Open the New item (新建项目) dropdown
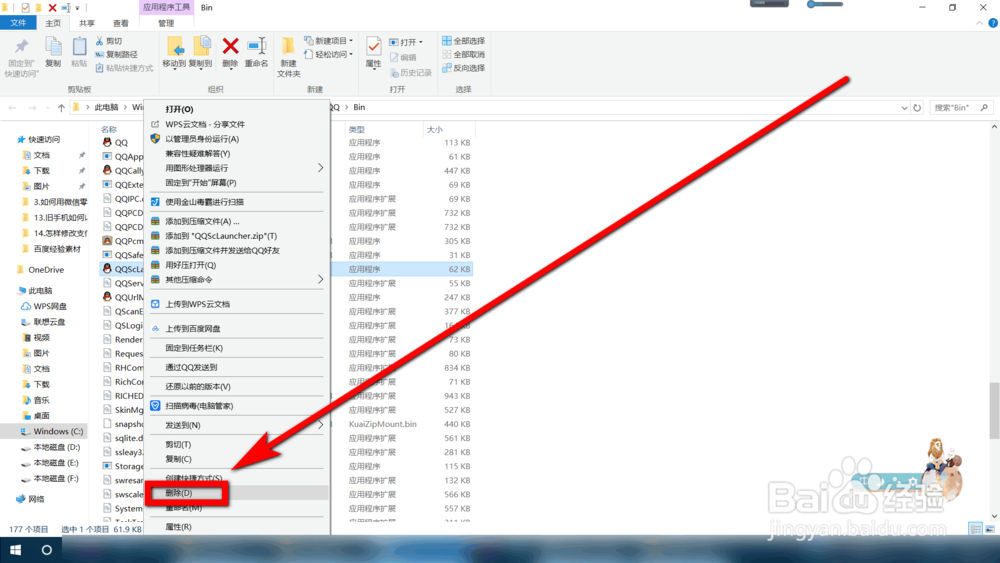Screen dimensions: 1000x563 [x=328, y=41]
